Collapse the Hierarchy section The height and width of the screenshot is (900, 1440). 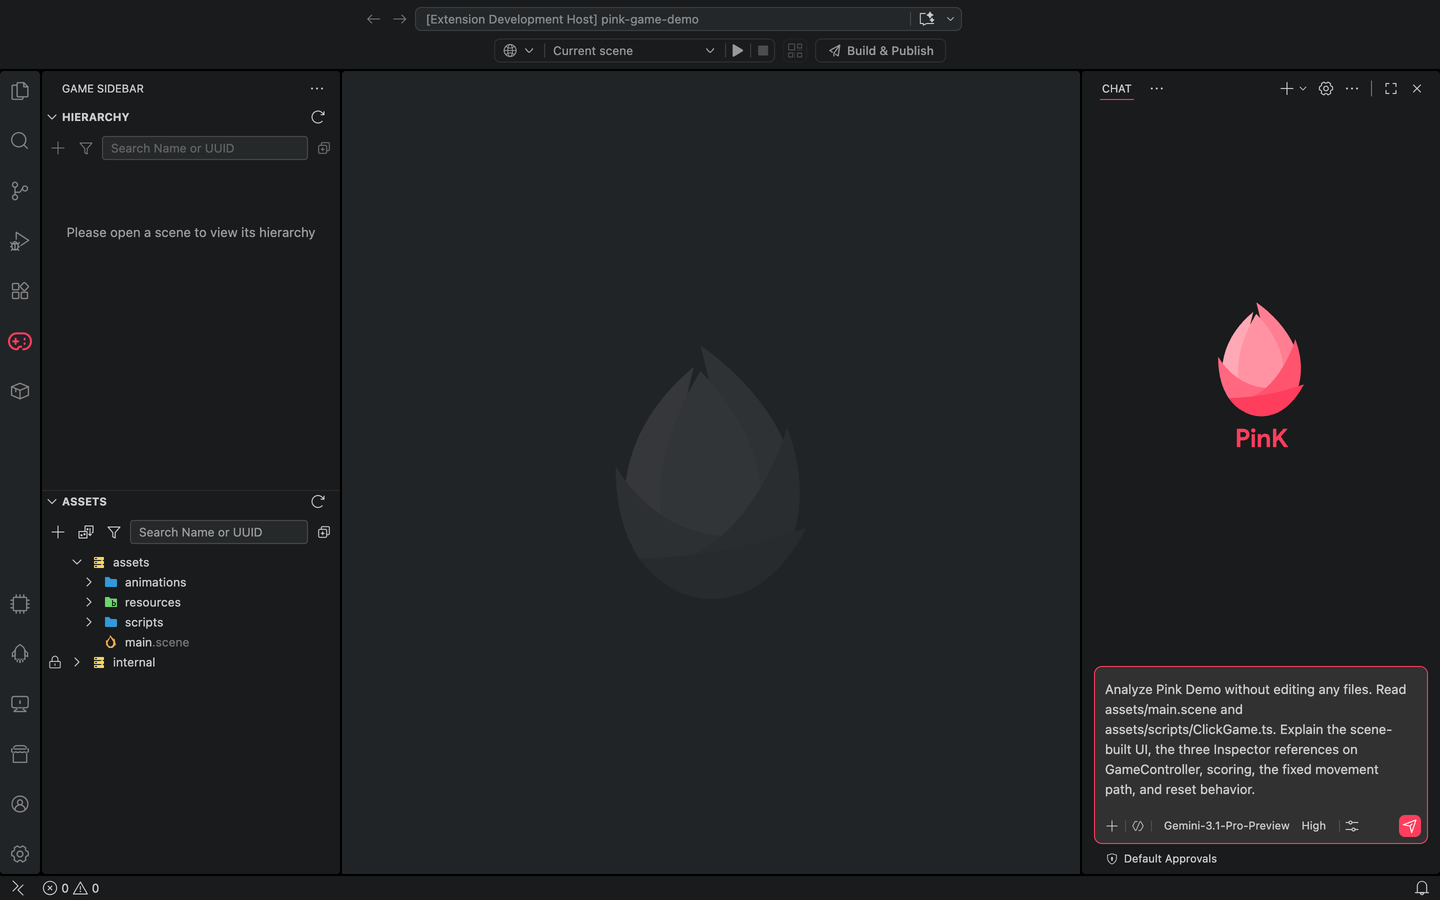52,117
